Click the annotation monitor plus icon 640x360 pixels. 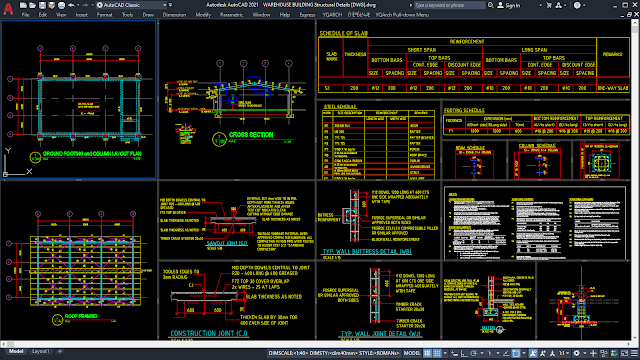(x=593, y=353)
